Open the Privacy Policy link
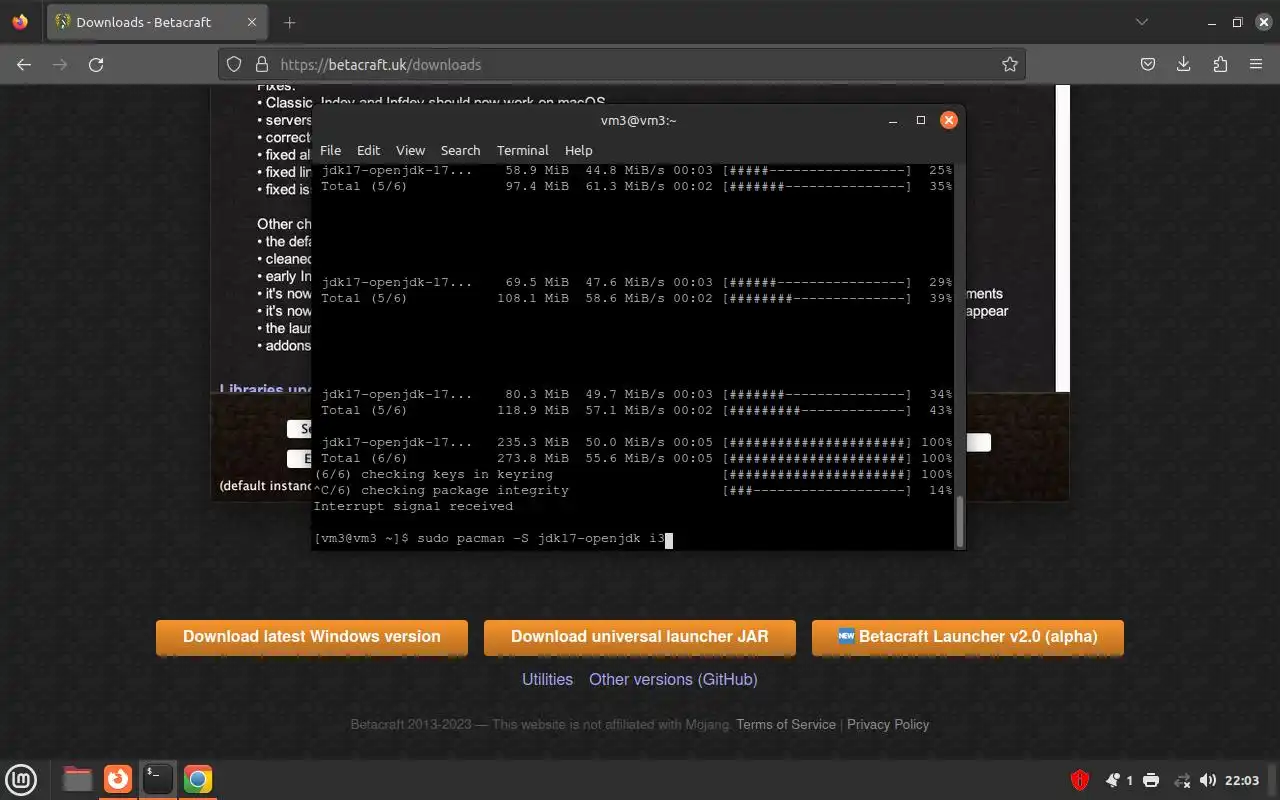Screen dimensions: 1280x800 (888, 724)
